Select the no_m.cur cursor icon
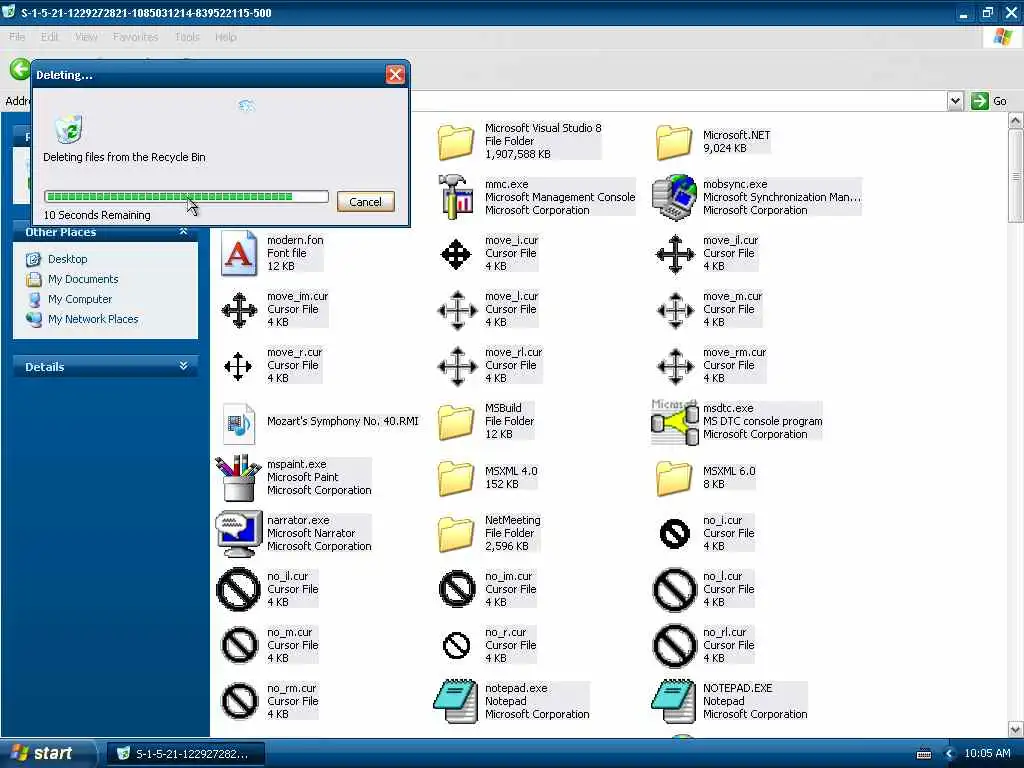Image resolution: width=1024 pixels, height=768 pixels. [x=240, y=645]
